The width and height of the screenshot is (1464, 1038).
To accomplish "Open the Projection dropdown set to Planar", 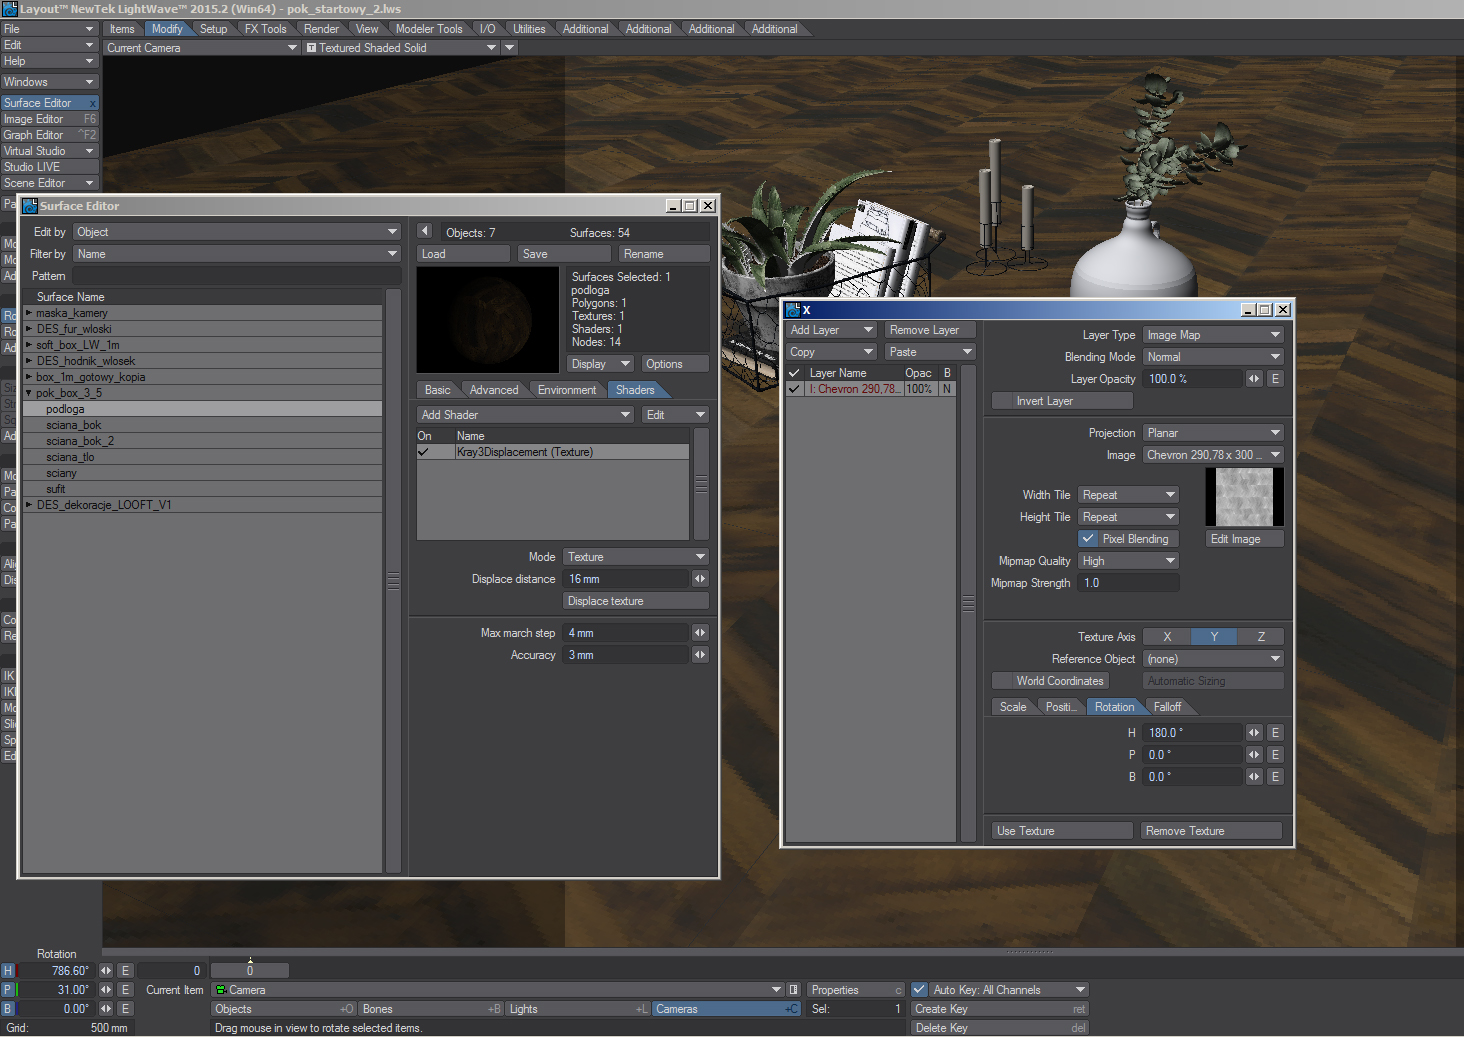I will coord(1212,433).
